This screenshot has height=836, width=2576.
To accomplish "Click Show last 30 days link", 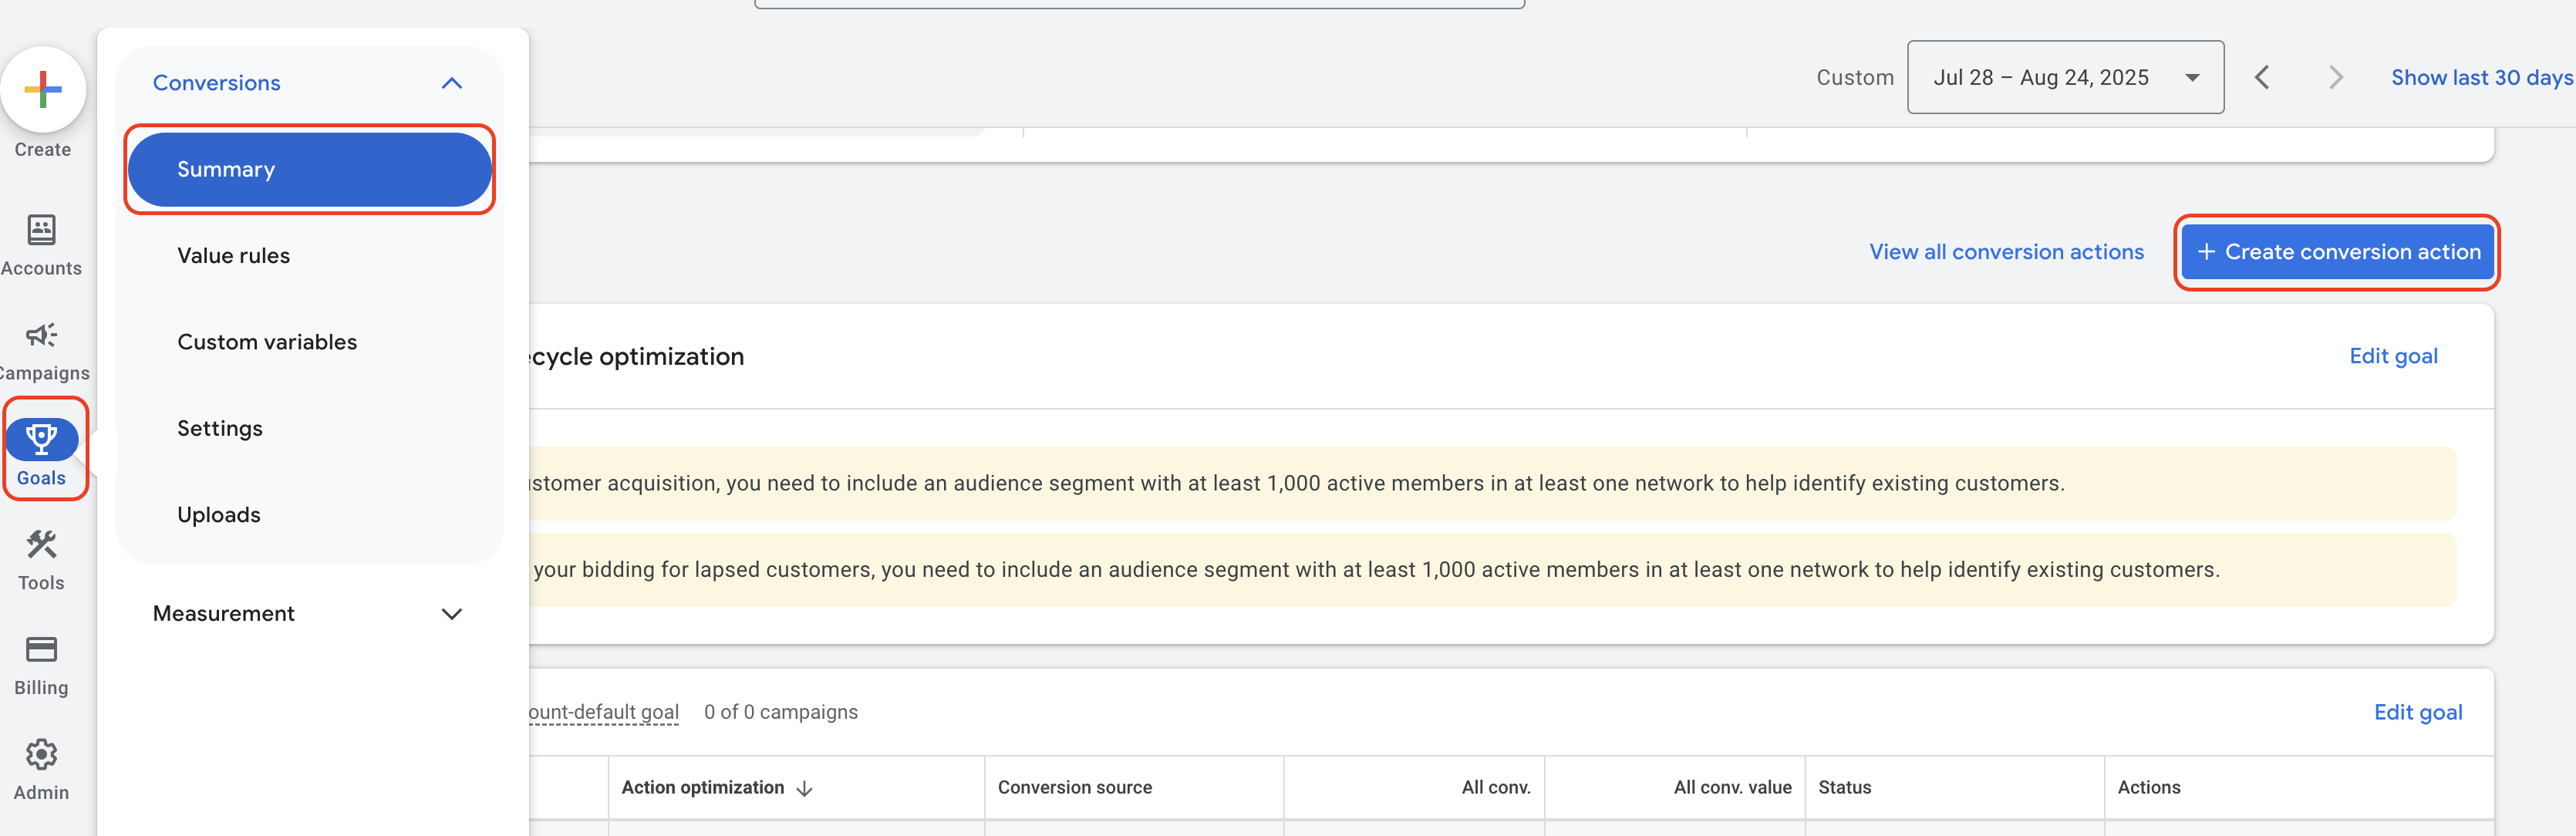I will point(2481,78).
